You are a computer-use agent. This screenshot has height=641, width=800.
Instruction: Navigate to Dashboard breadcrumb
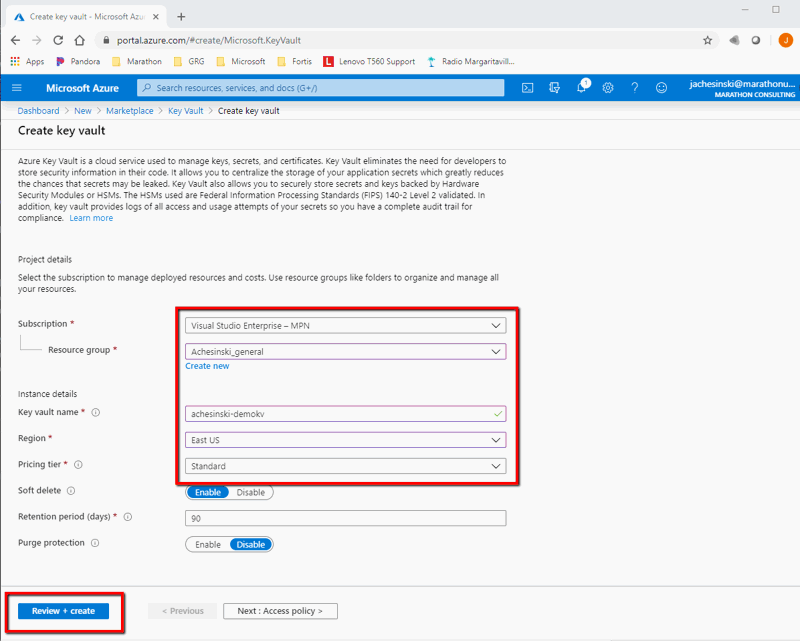coord(38,111)
